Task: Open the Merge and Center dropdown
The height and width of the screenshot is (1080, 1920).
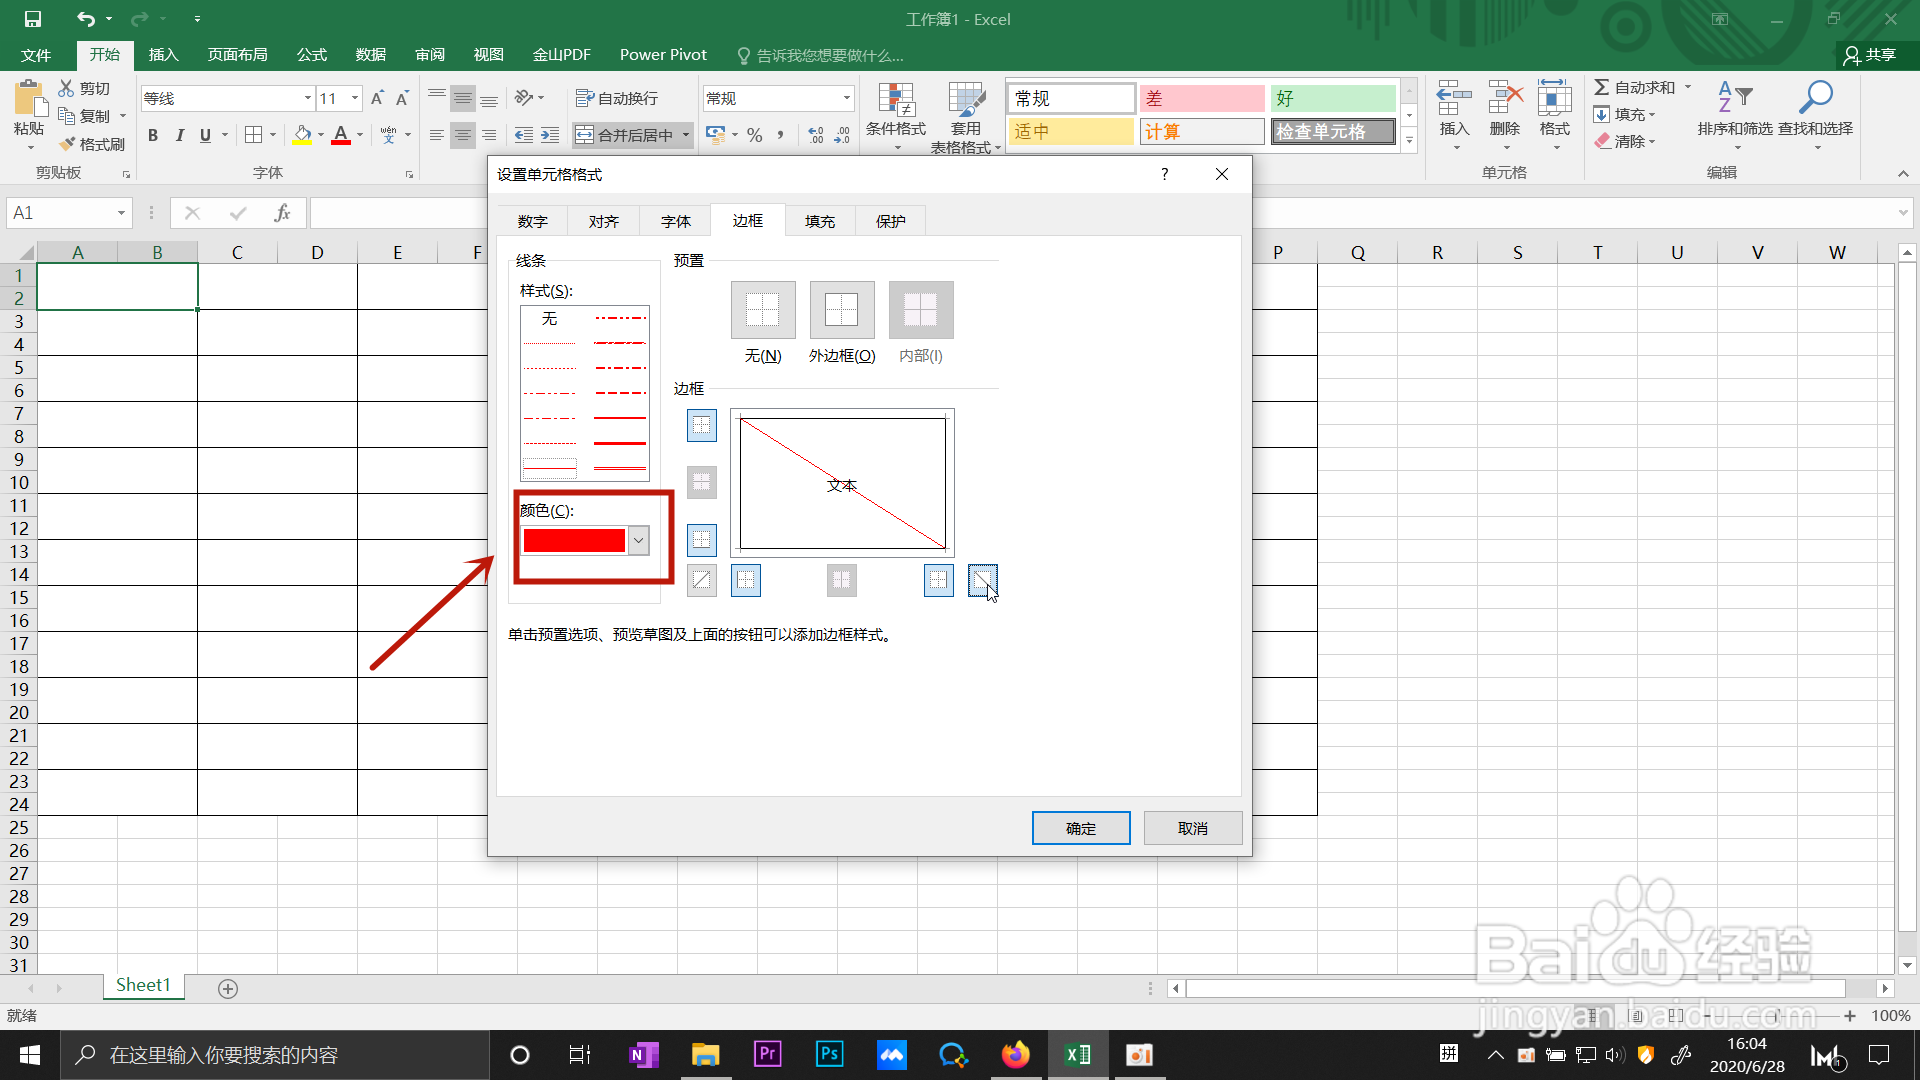Action: [x=684, y=135]
